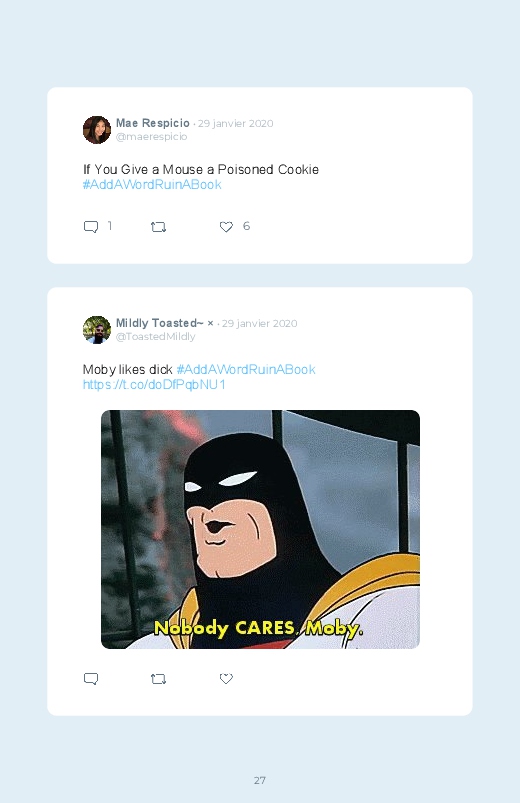Click the 29 janvier 2020 date on Mae's tweet
Viewport: 520px width, 803px height.
(x=236, y=123)
